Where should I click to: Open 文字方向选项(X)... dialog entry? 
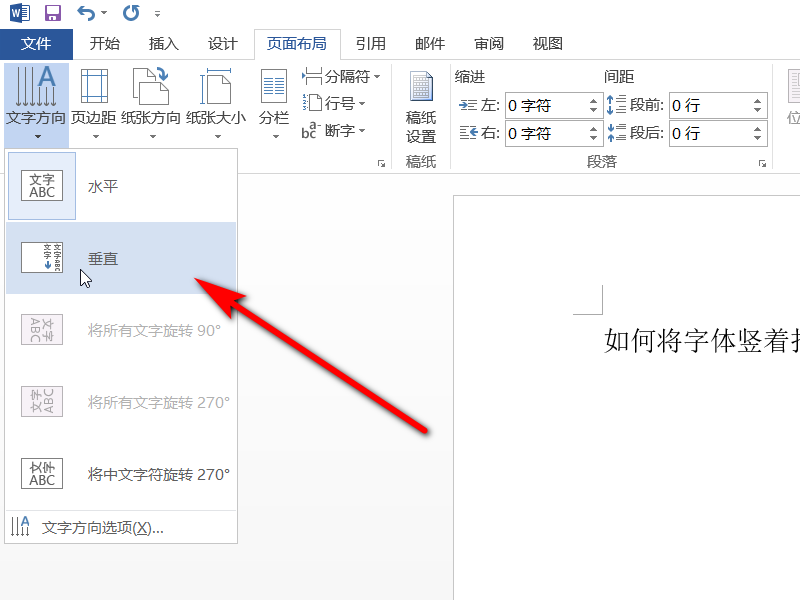(121, 527)
